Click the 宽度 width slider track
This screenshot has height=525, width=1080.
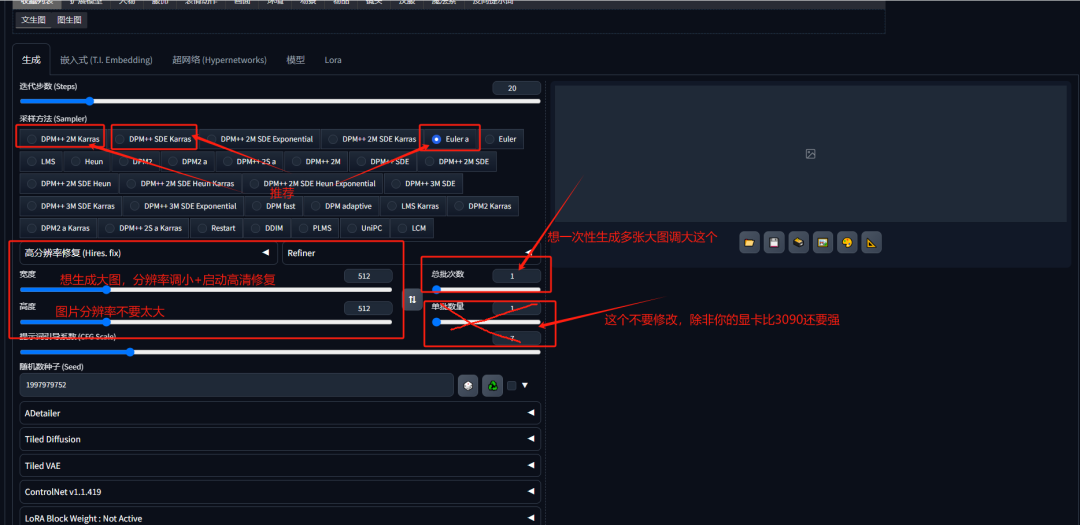tap(206, 290)
